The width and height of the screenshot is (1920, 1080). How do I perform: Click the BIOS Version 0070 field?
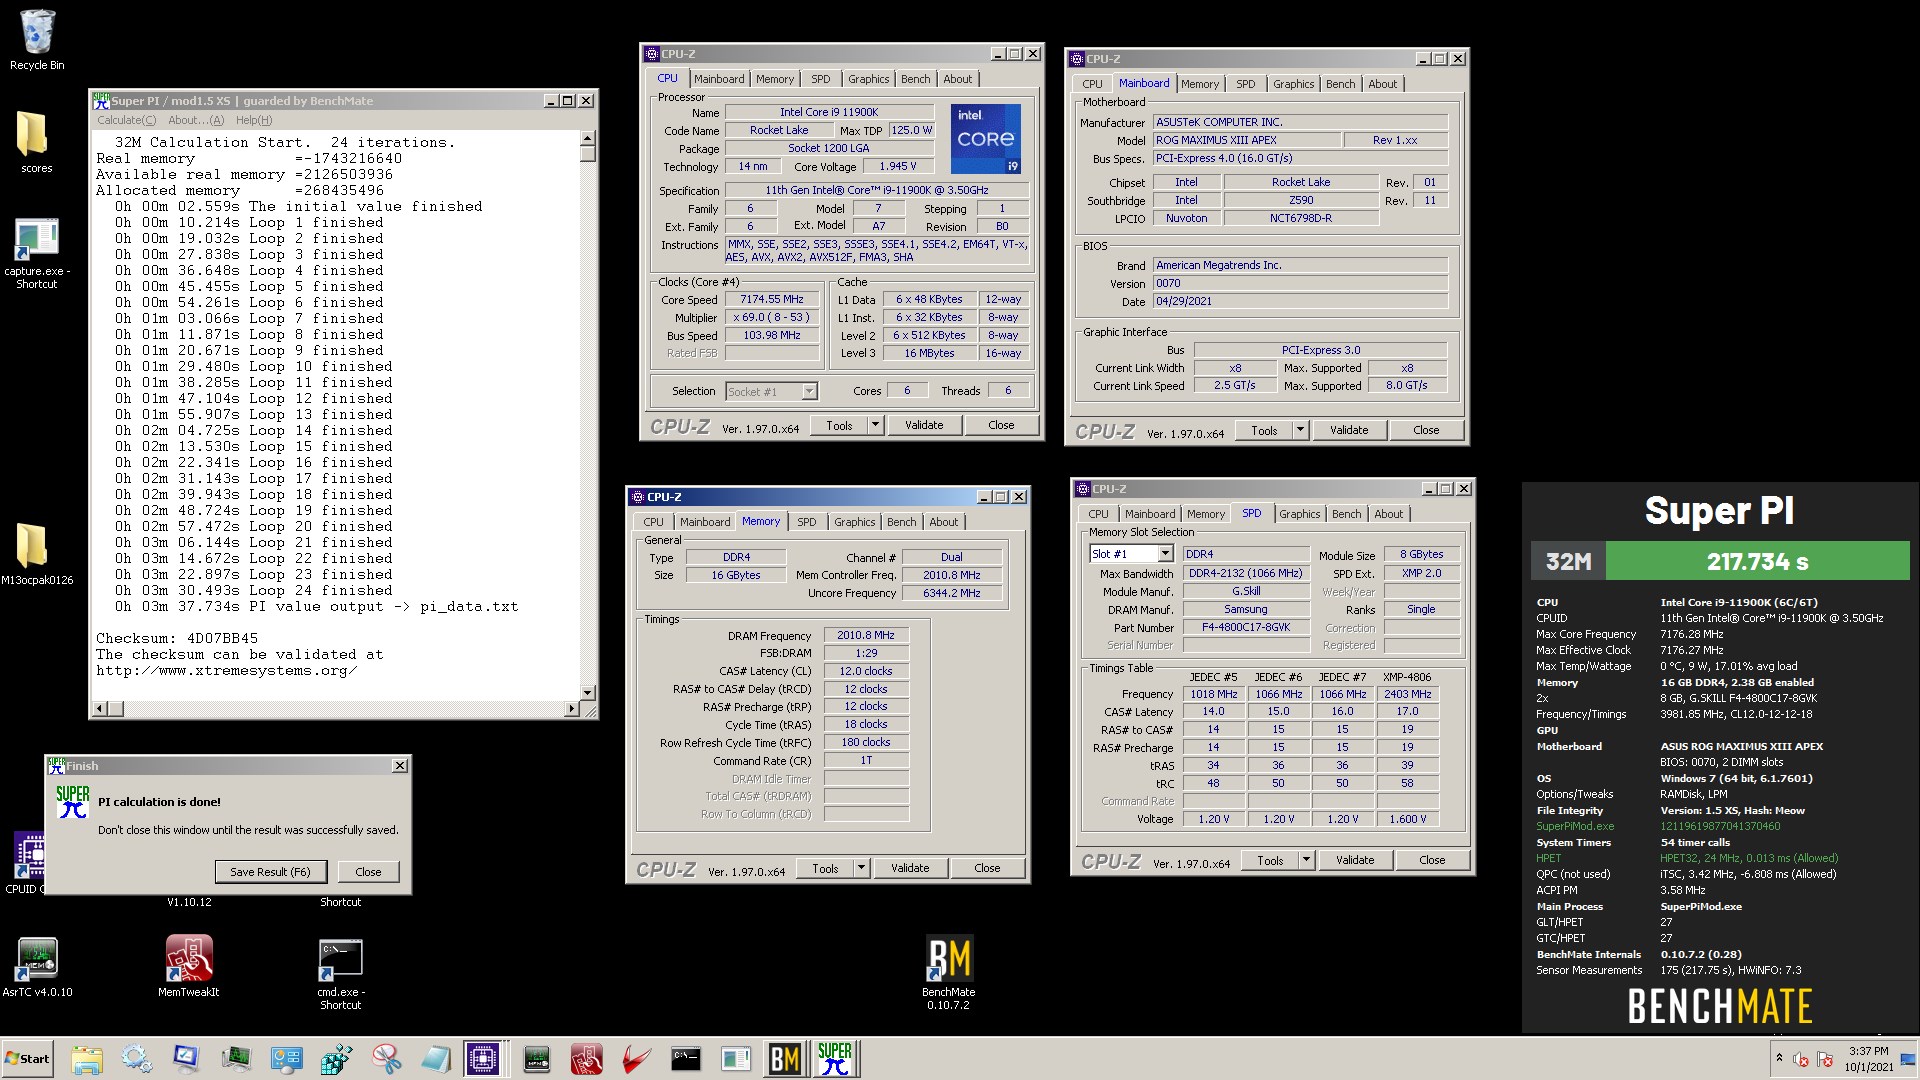[x=1300, y=284]
